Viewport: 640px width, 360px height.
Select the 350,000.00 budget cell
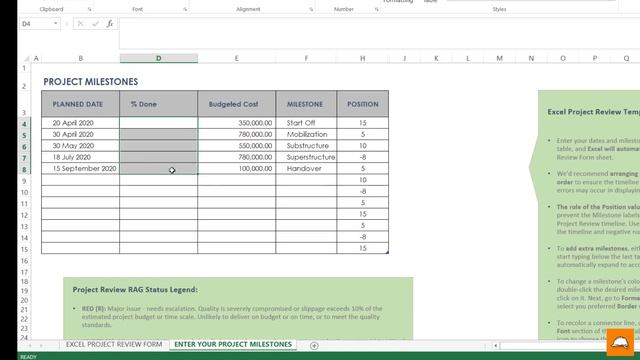[236, 123]
